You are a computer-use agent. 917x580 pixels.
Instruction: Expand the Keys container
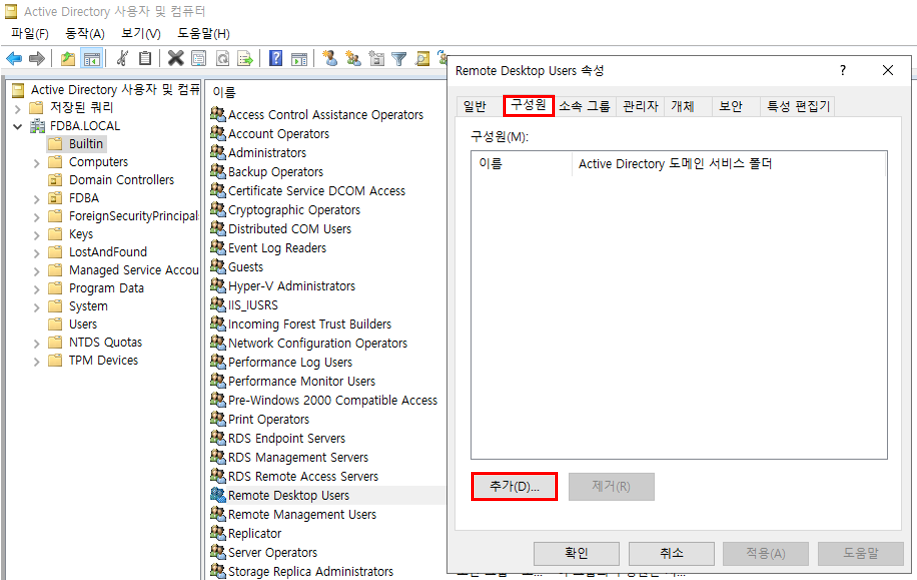36,236
